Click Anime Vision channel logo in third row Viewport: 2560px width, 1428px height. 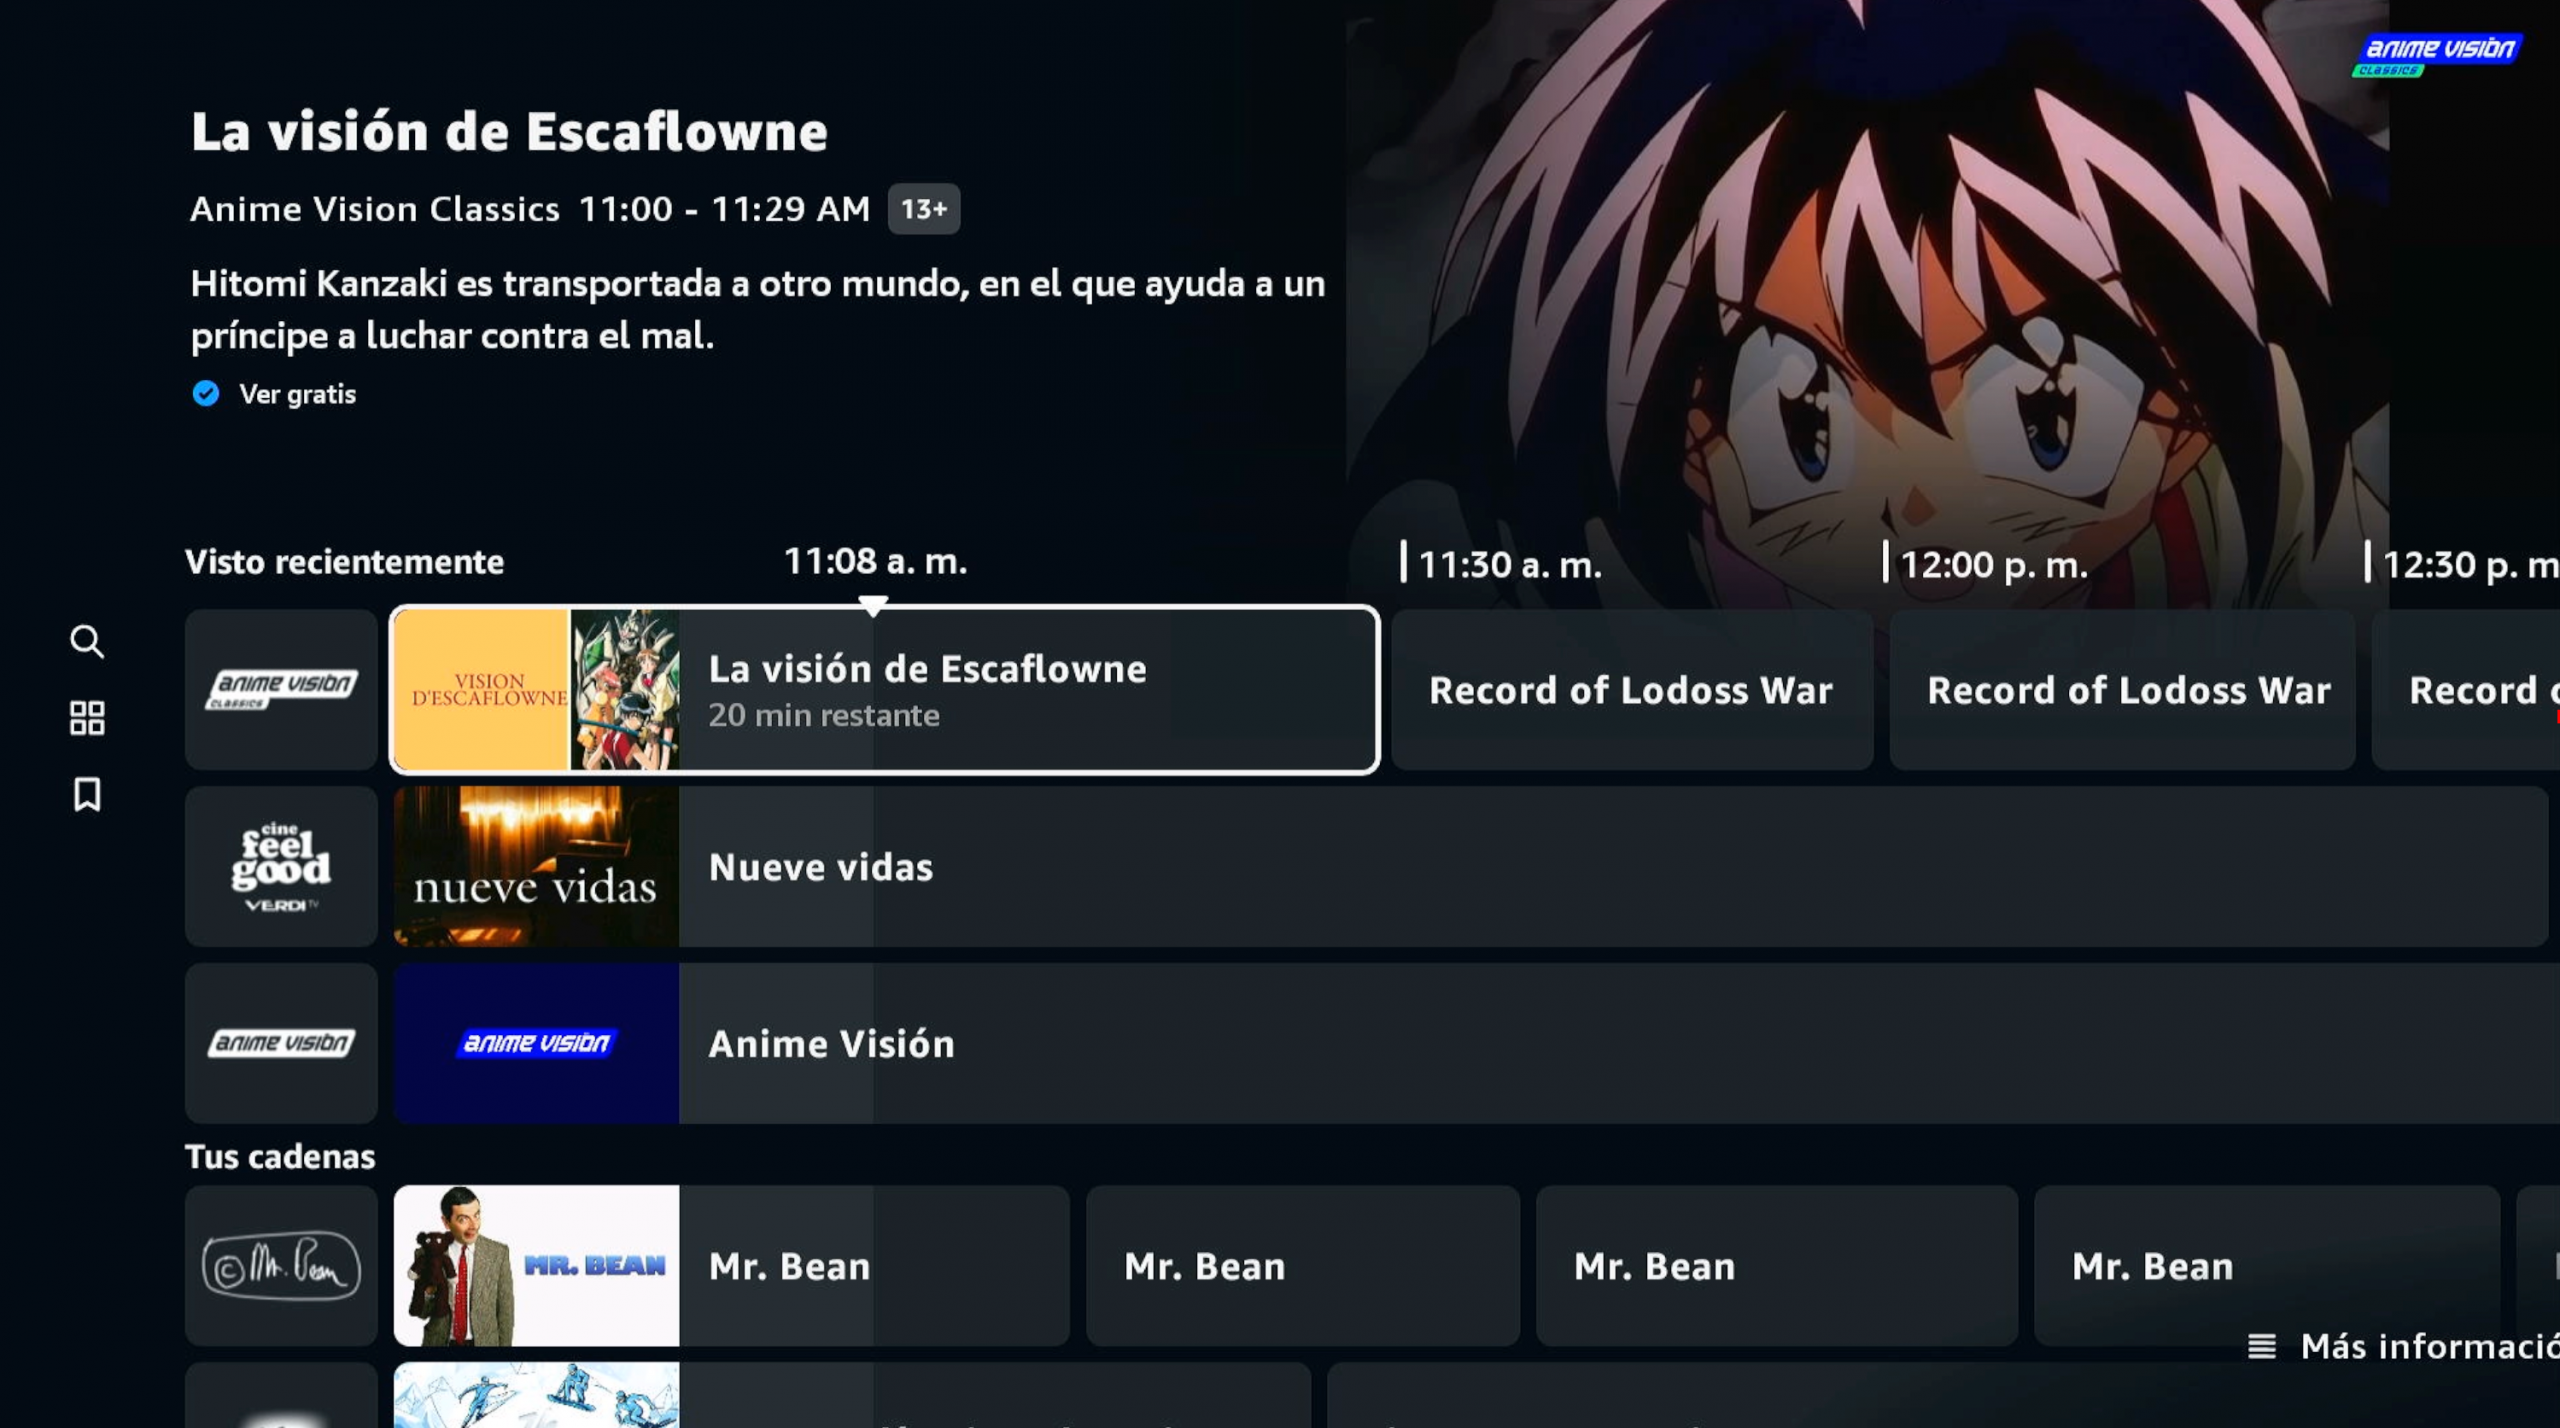[281, 1043]
